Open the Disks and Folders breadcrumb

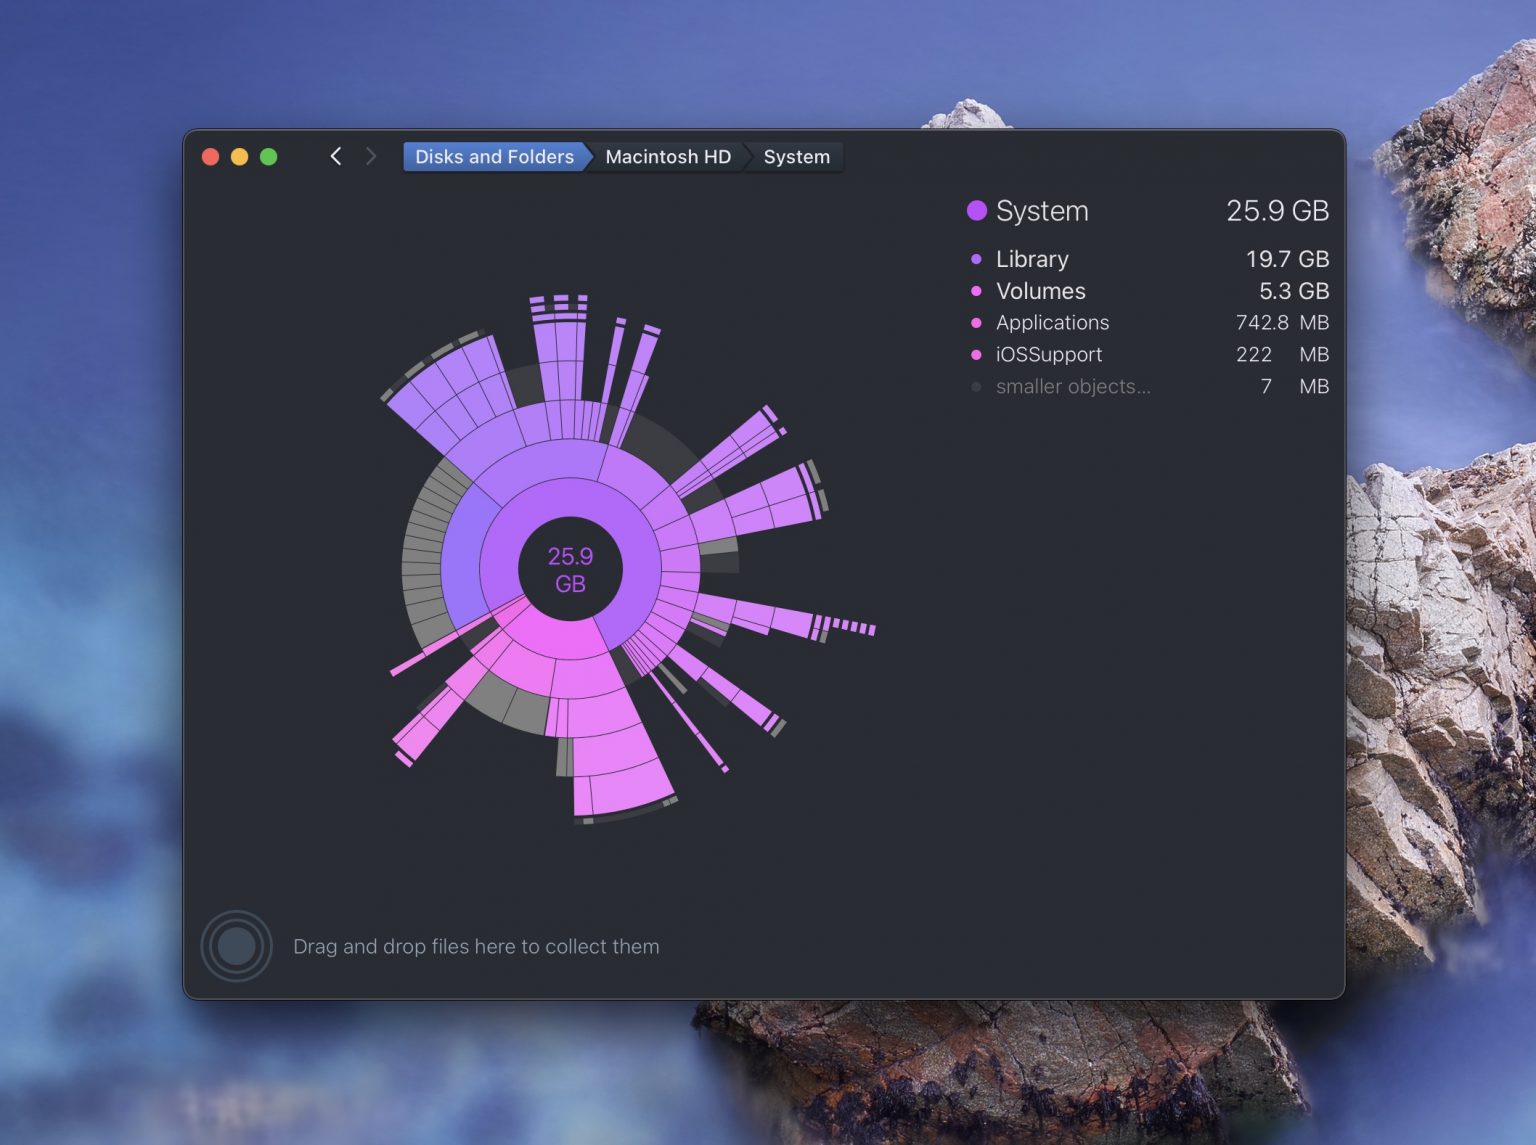point(492,156)
